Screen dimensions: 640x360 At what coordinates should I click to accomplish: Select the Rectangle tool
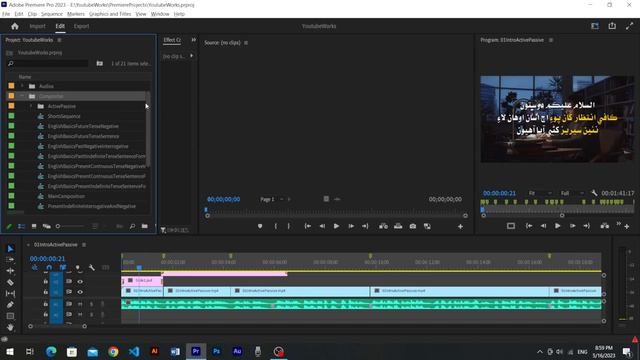(x=11, y=316)
